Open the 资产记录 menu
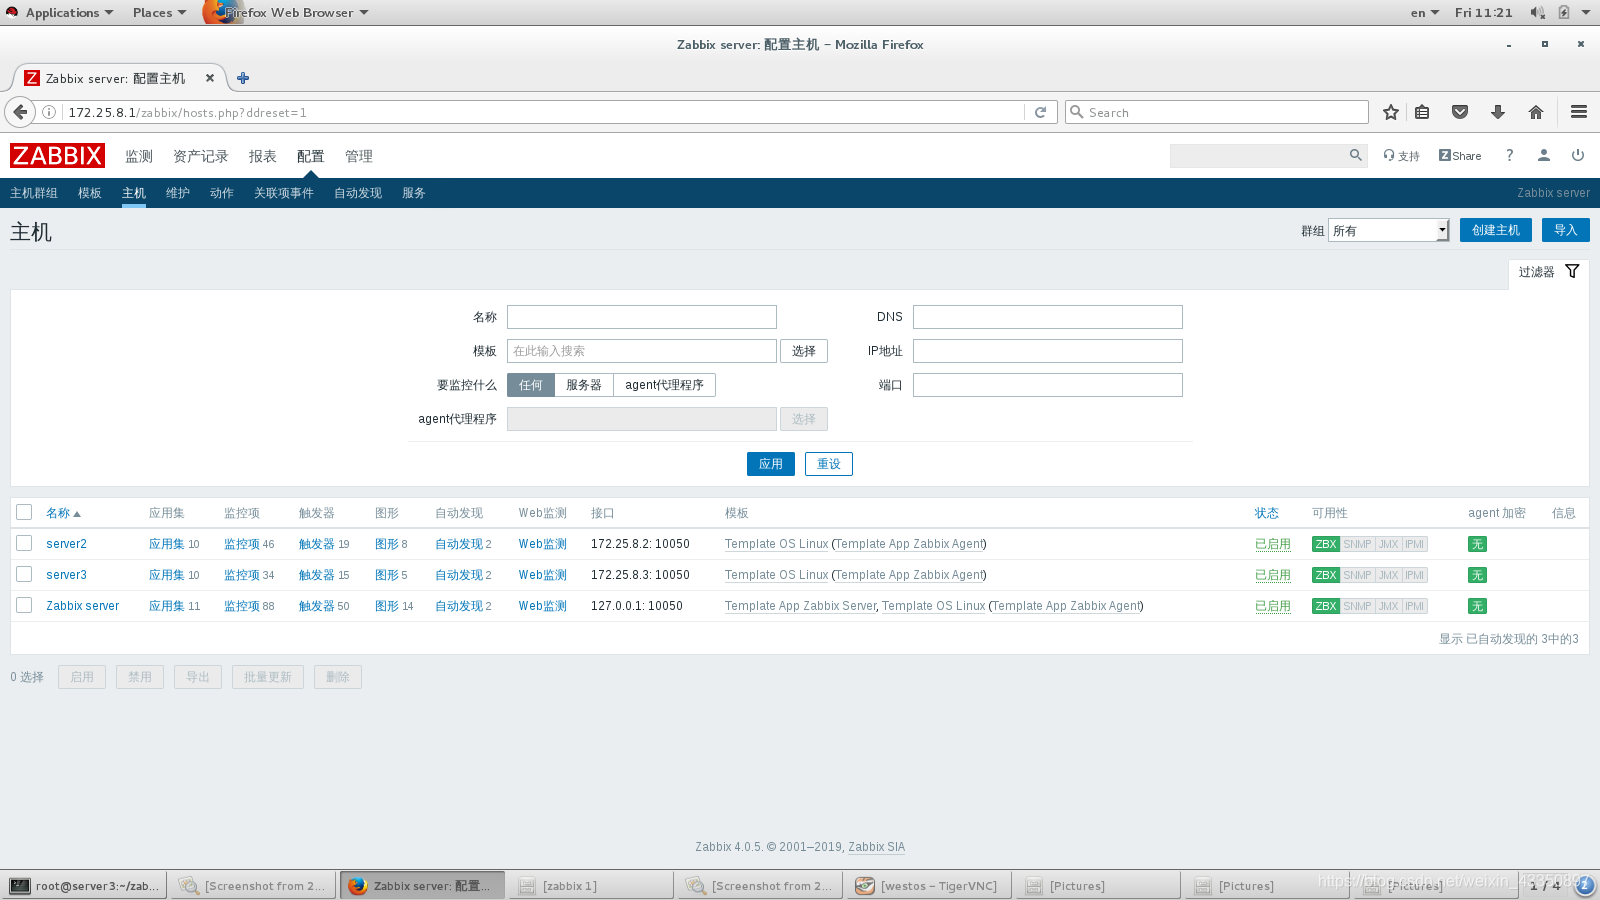 (201, 156)
